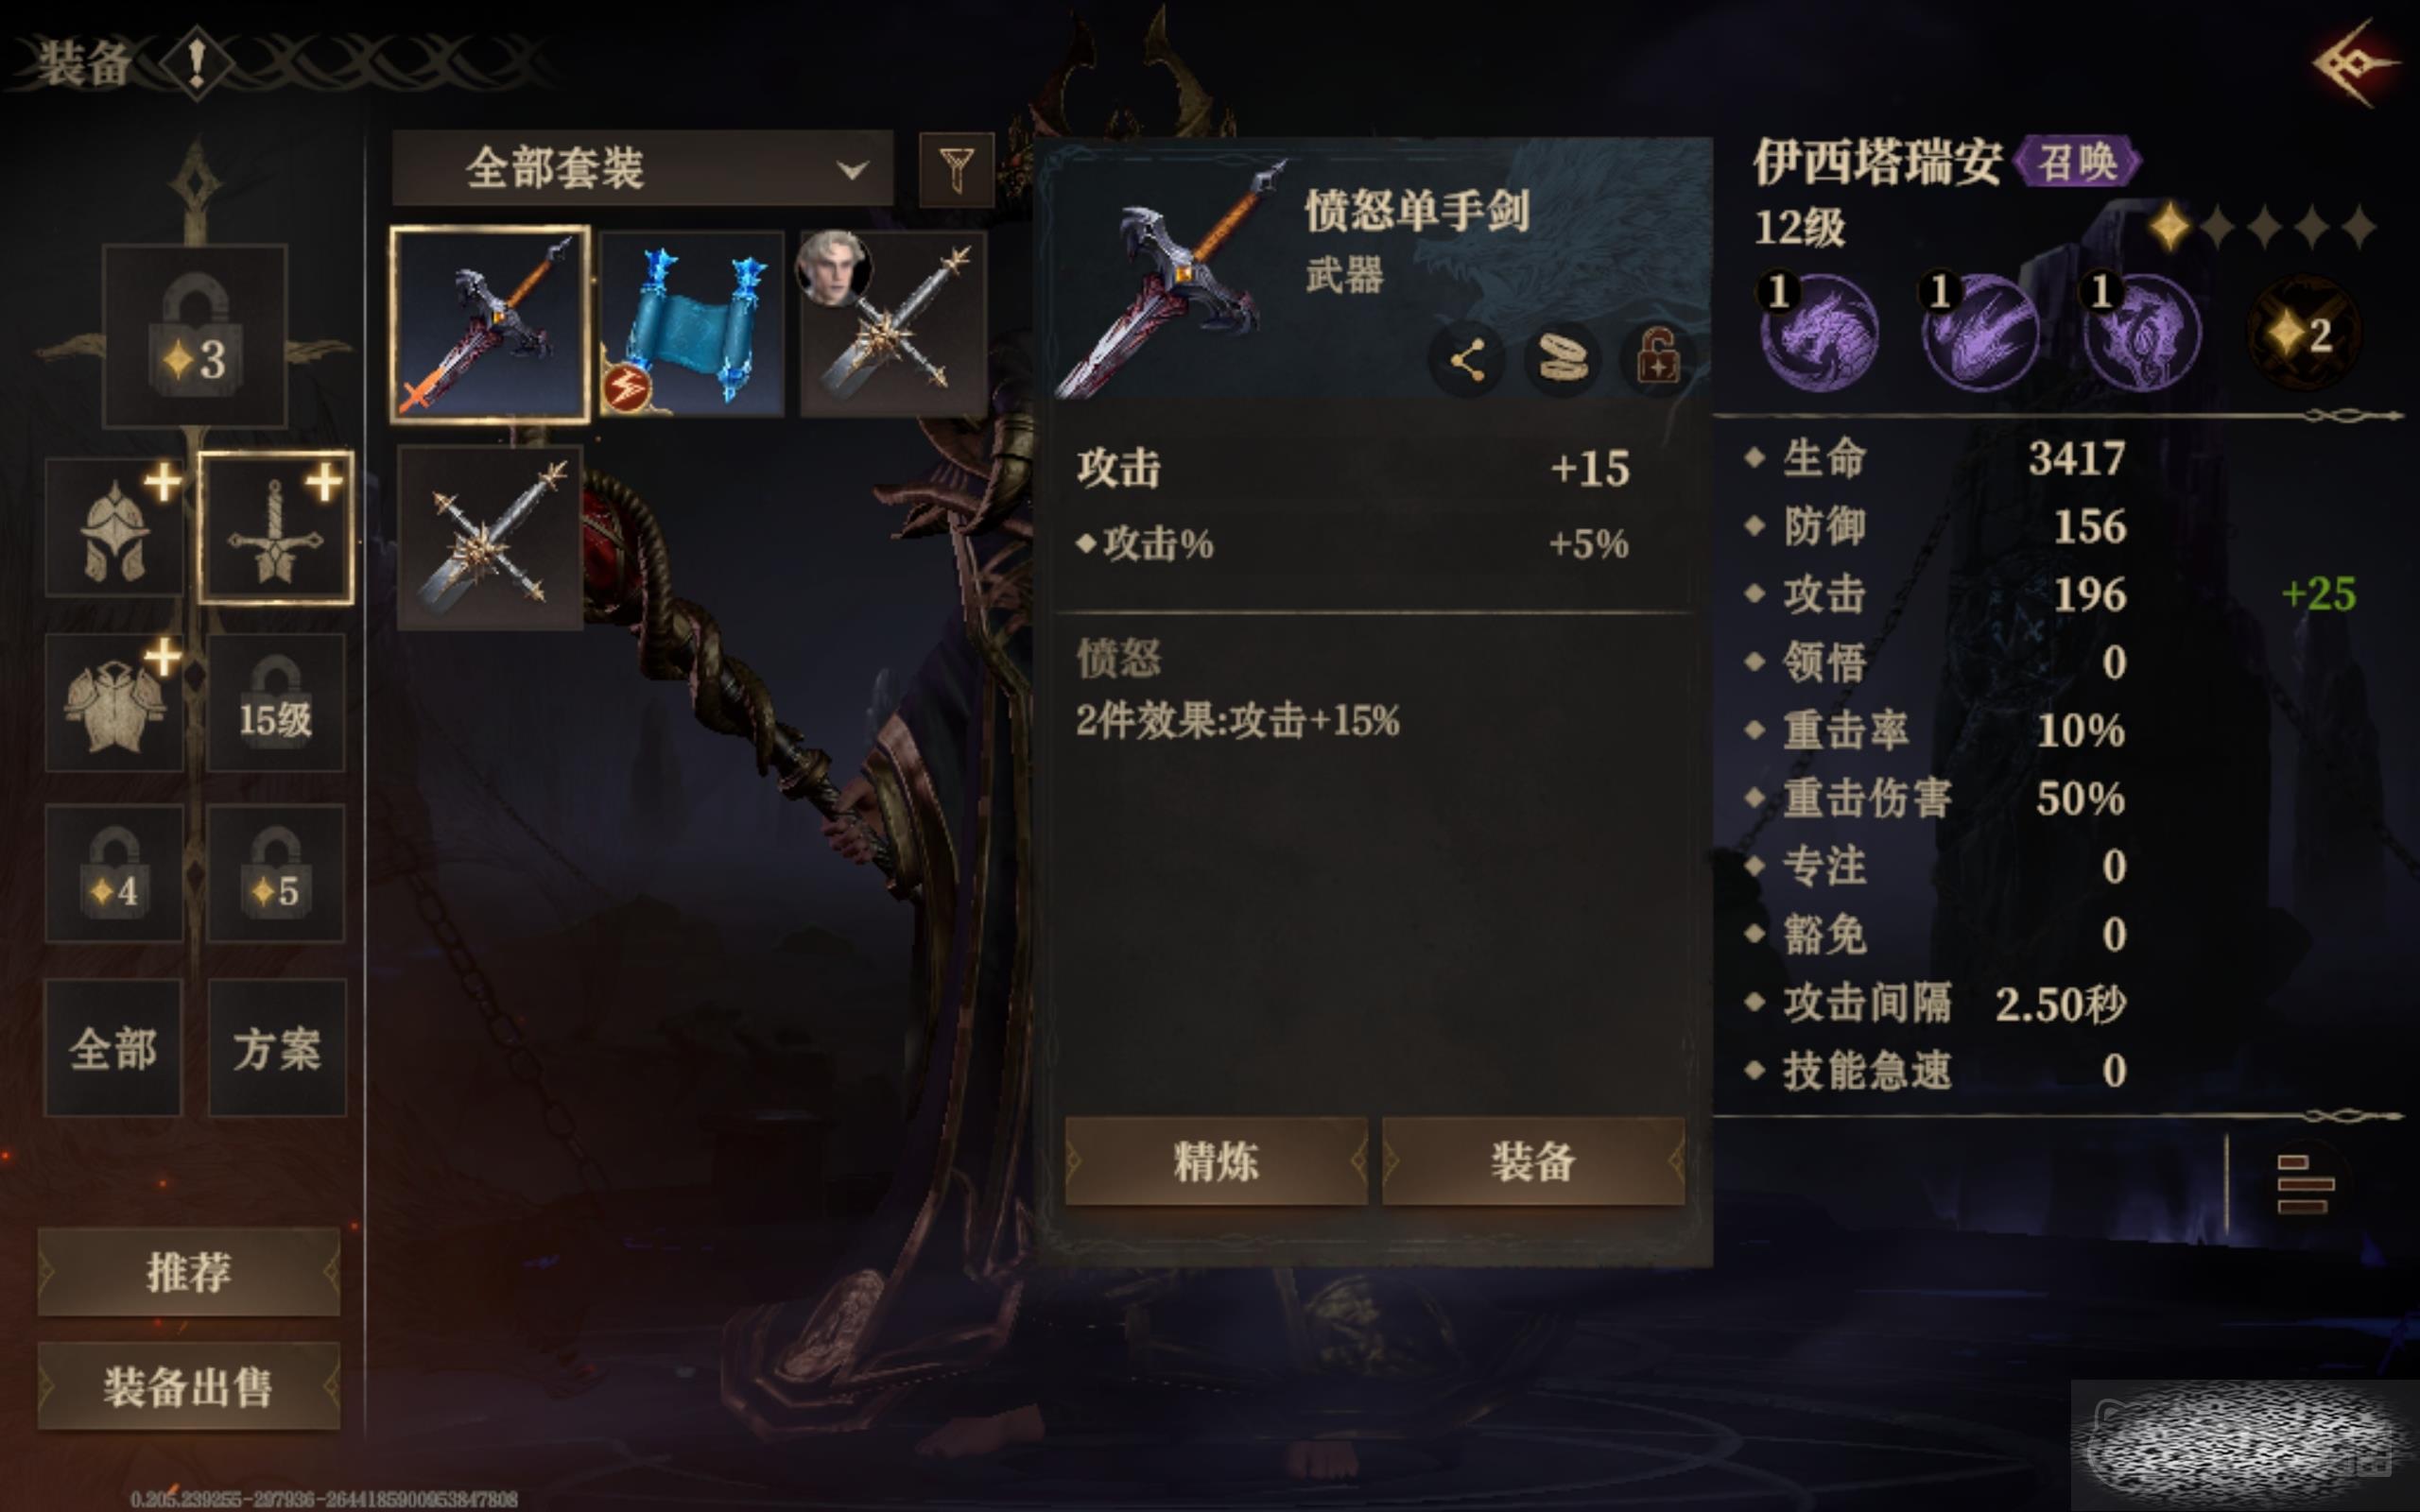Select the sword weapon slot
The width and height of the screenshot is (2420, 1512).
(x=276, y=528)
